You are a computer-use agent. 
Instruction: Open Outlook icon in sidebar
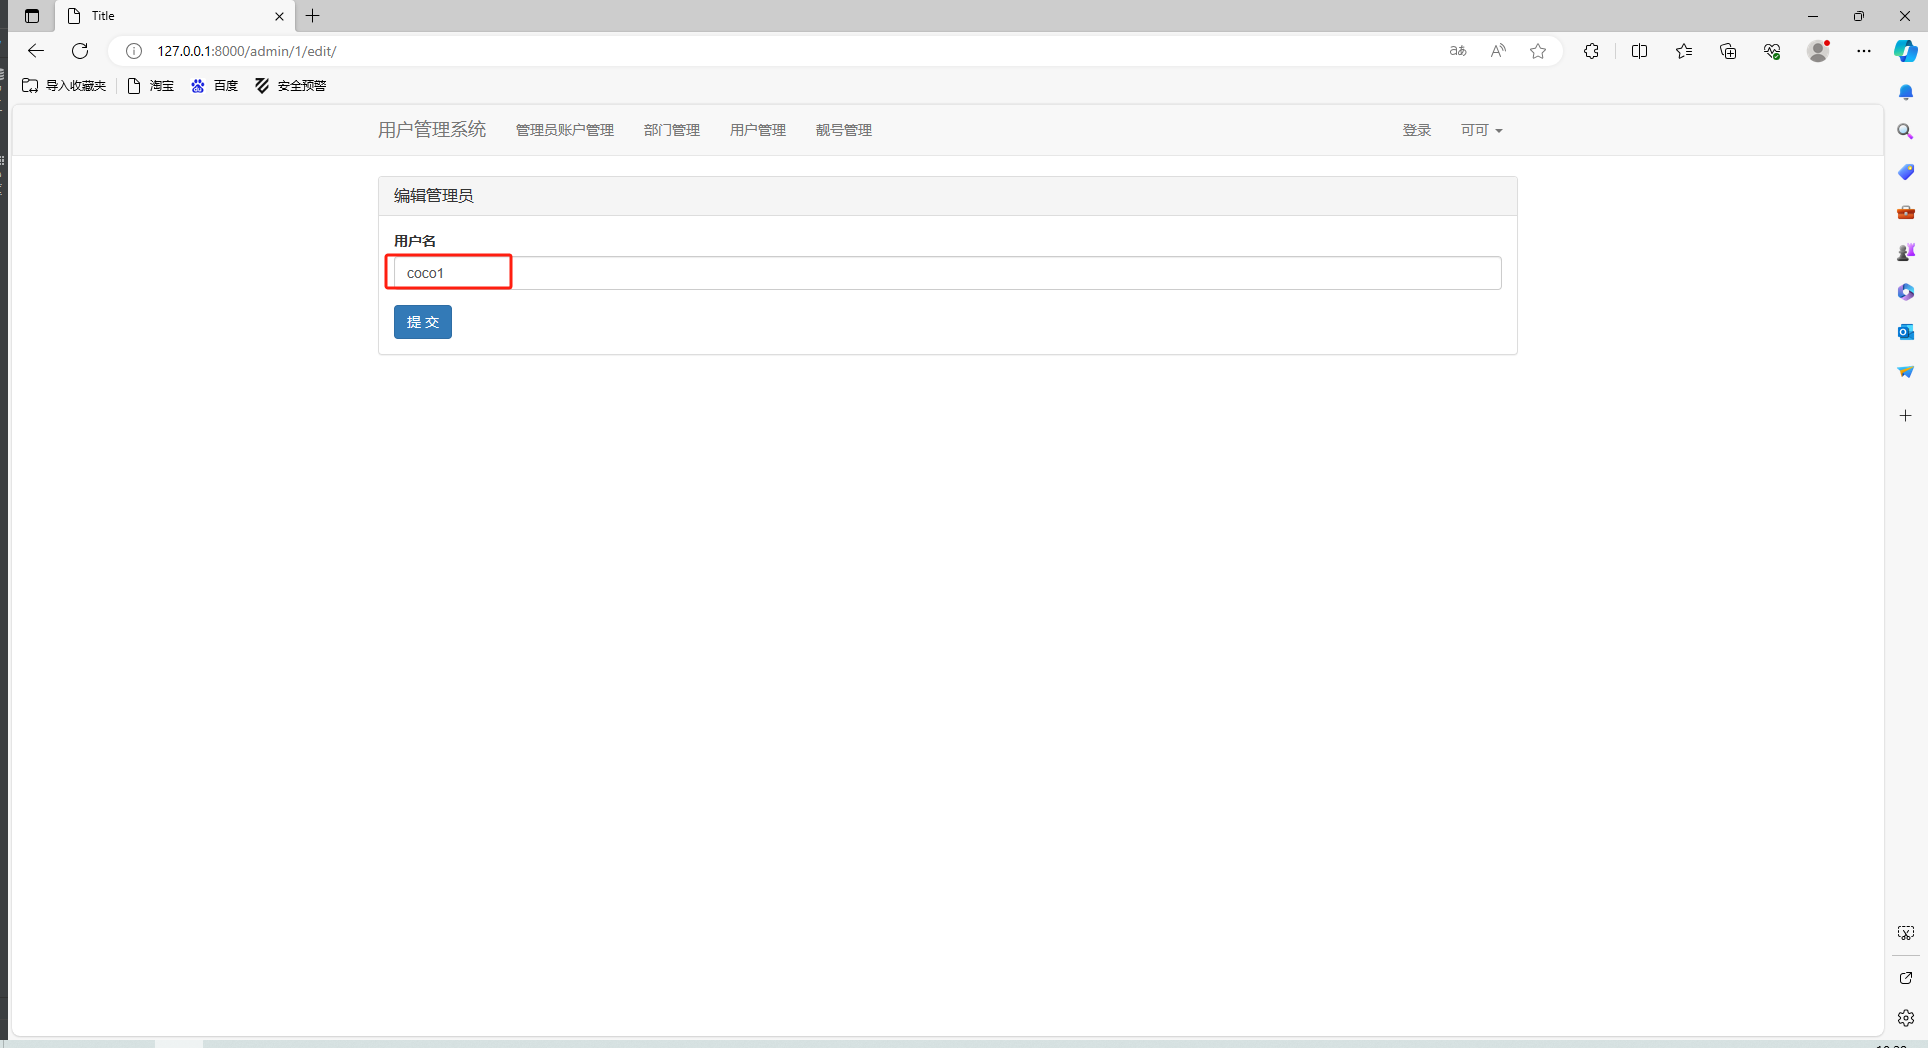coord(1906,332)
